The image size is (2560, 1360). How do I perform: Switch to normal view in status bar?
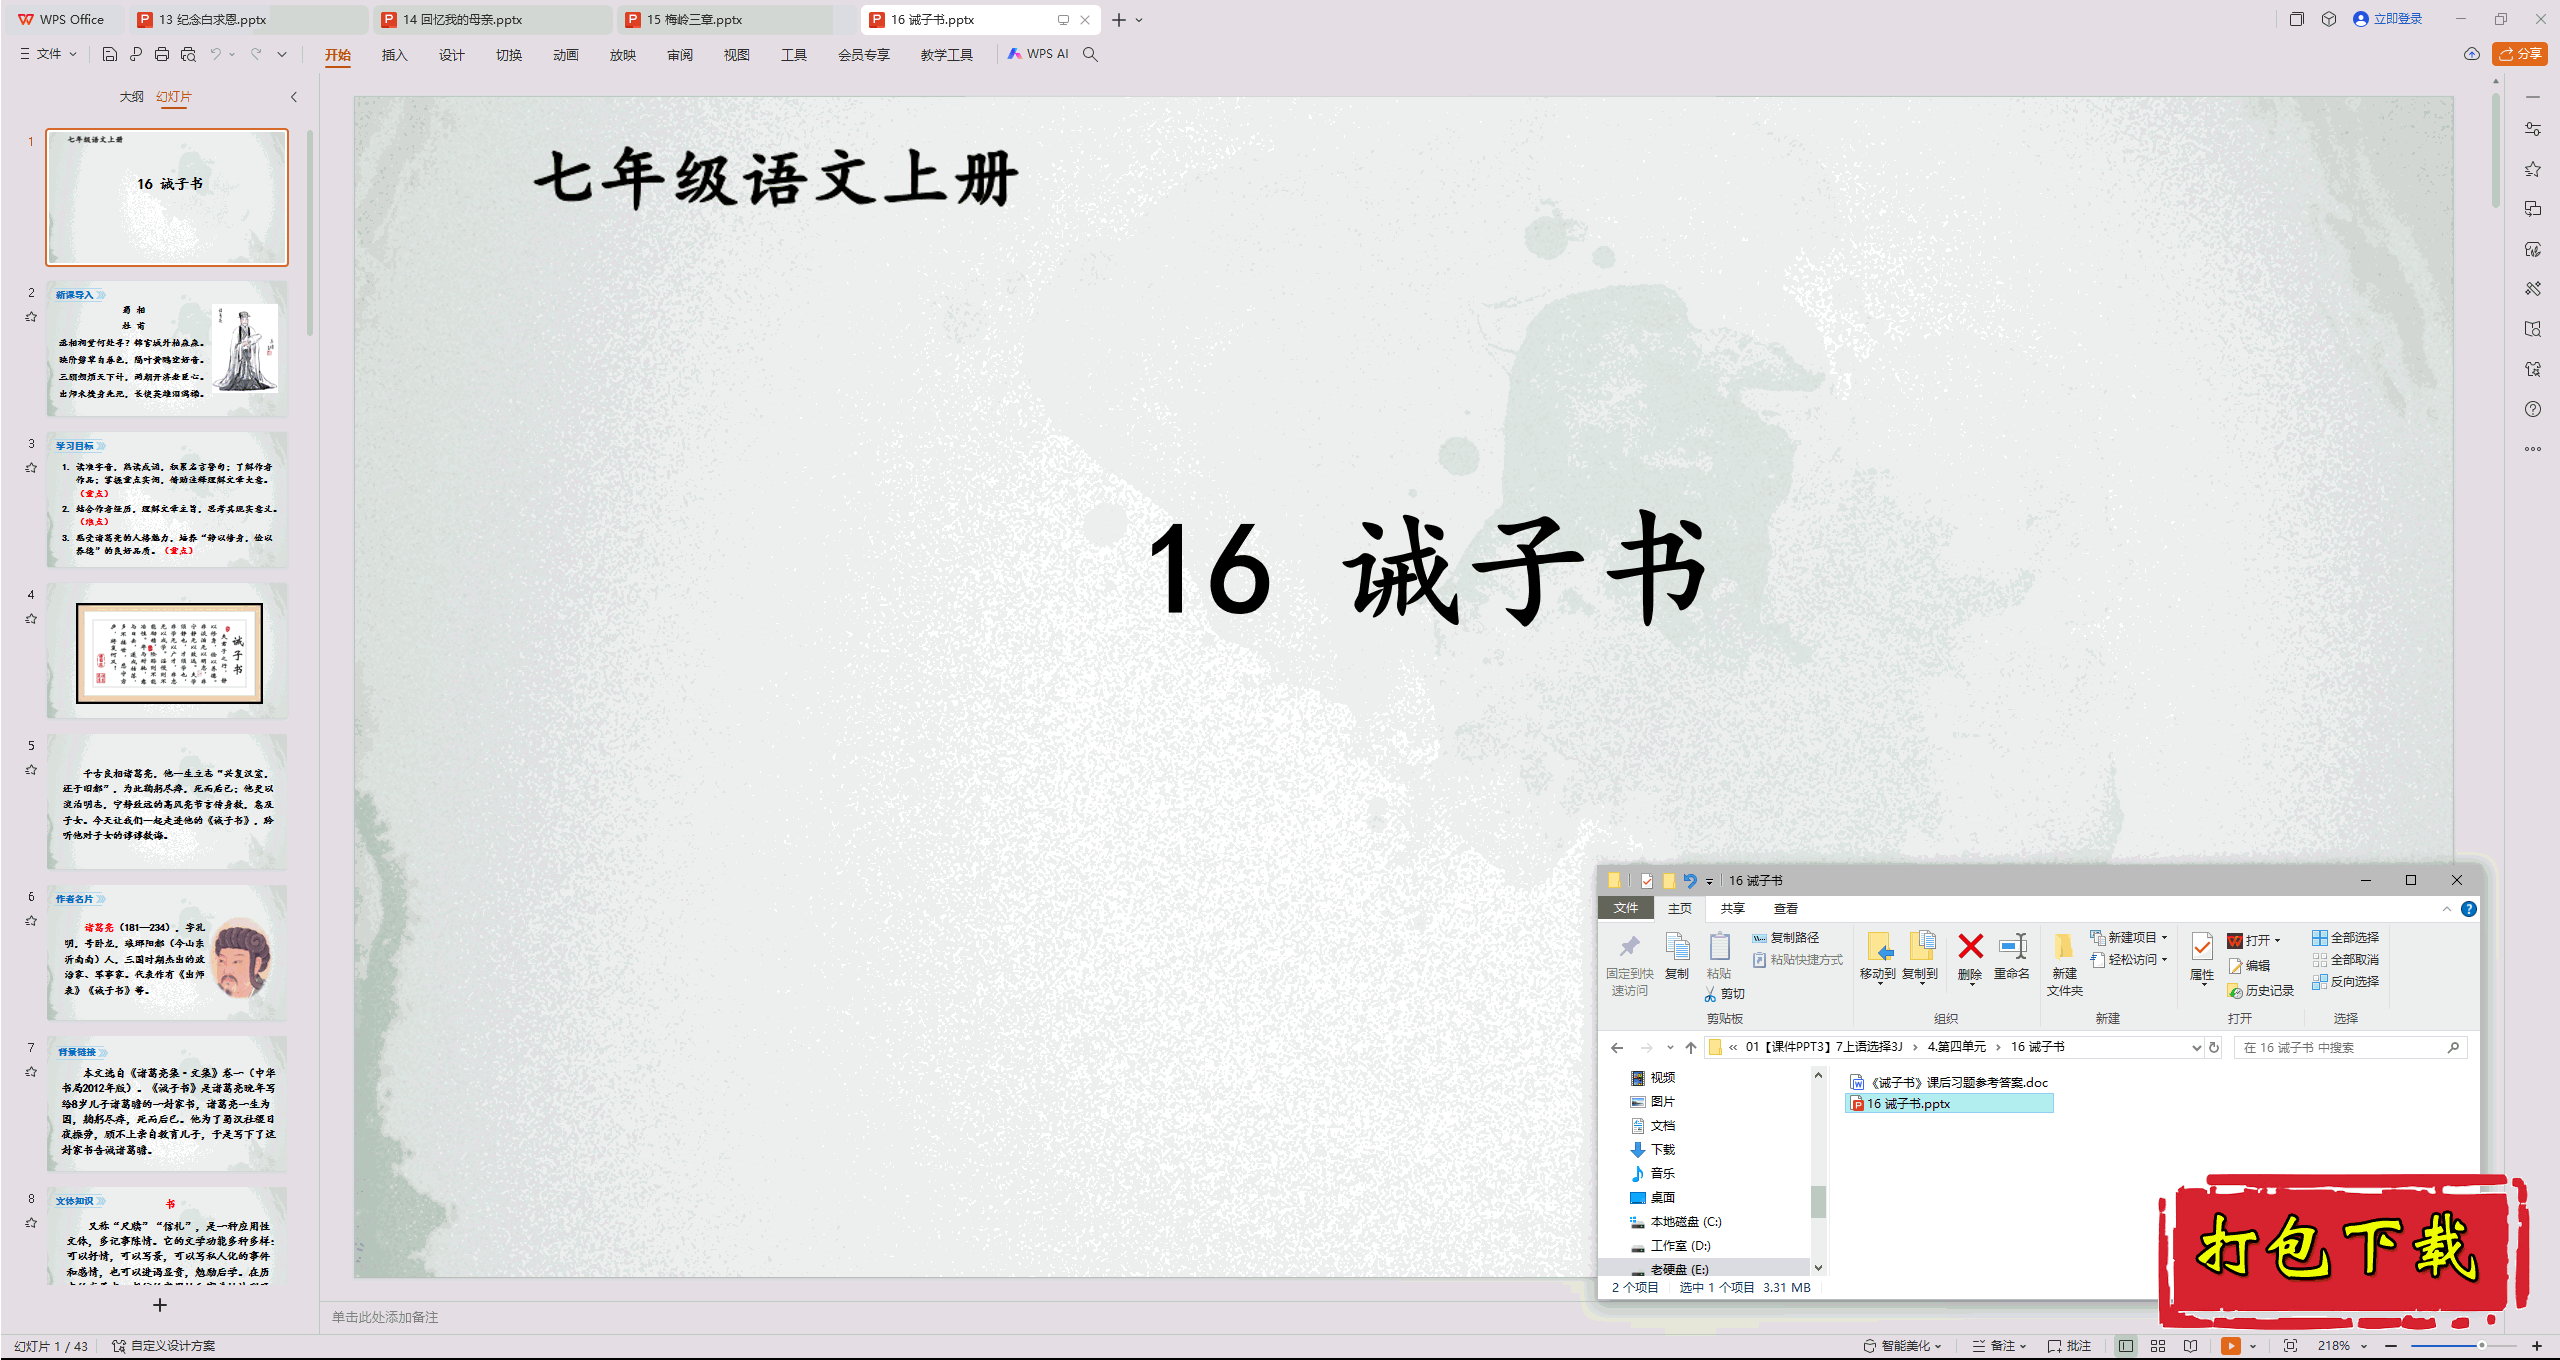pyautogui.click(x=2126, y=1346)
